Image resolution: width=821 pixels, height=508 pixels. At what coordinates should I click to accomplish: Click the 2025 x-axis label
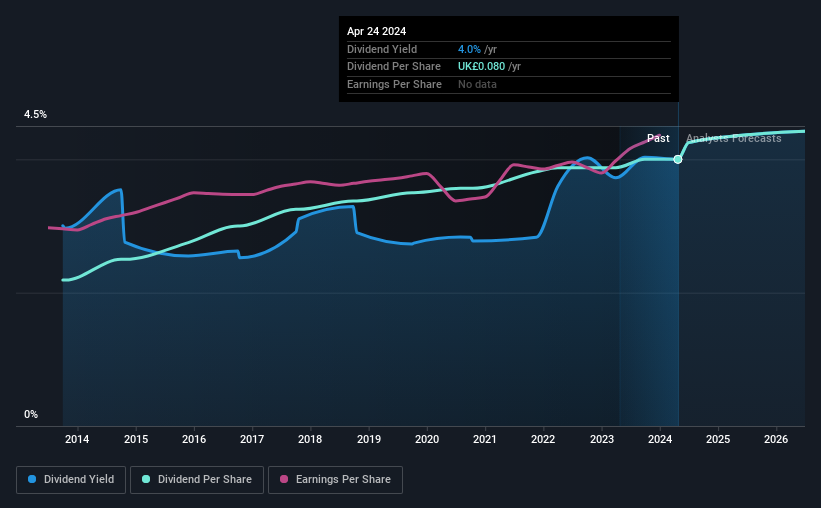[x=718, y=439]
